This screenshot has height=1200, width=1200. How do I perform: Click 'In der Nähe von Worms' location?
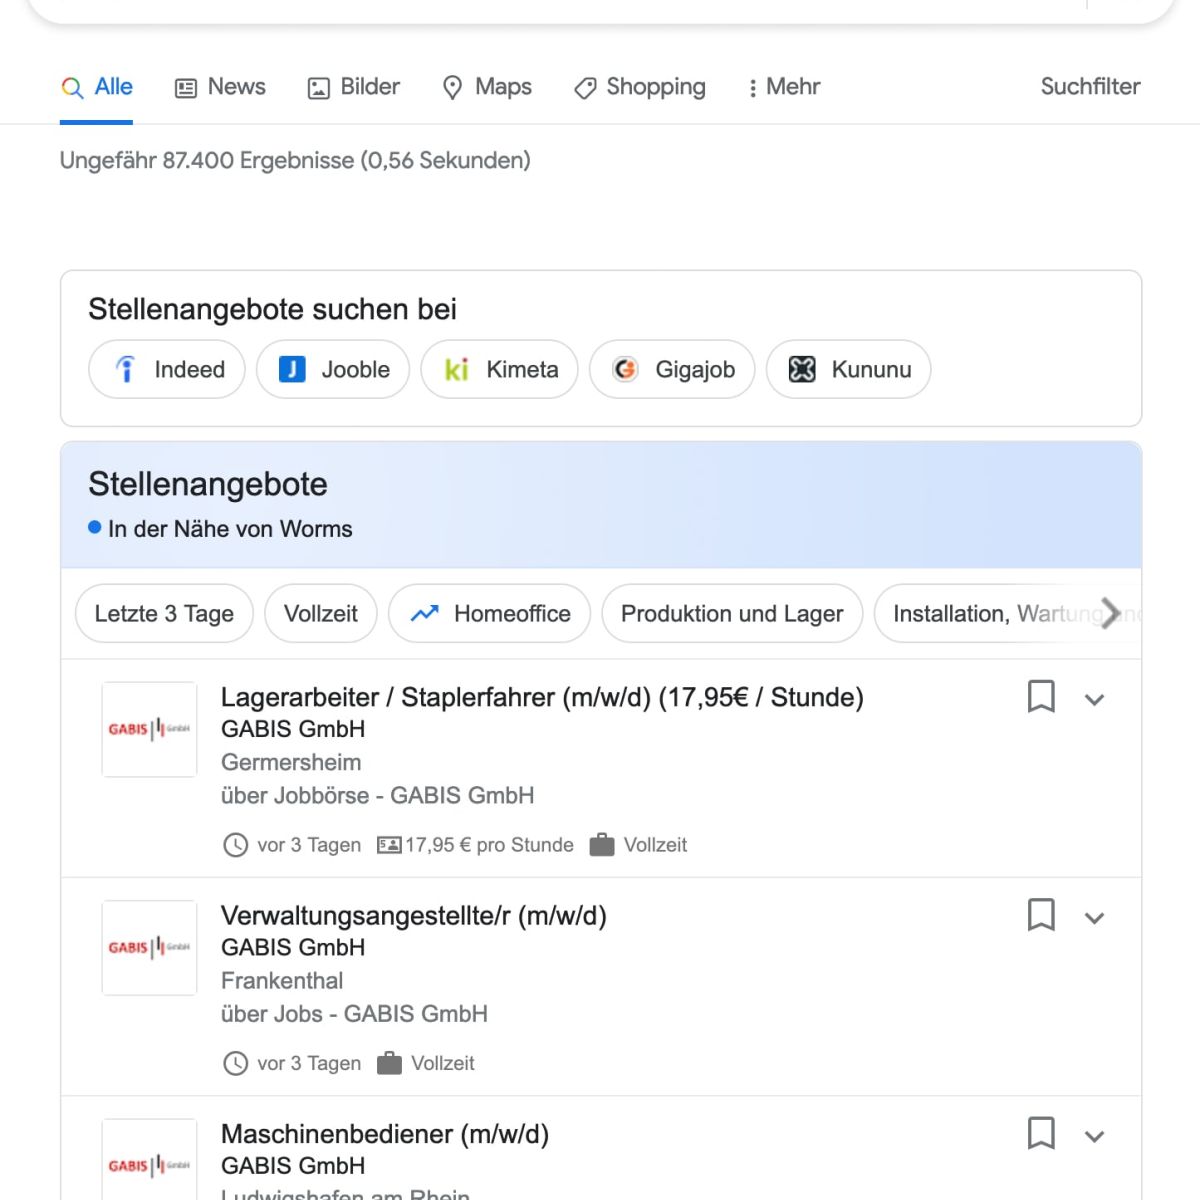[x=230, y=529]
